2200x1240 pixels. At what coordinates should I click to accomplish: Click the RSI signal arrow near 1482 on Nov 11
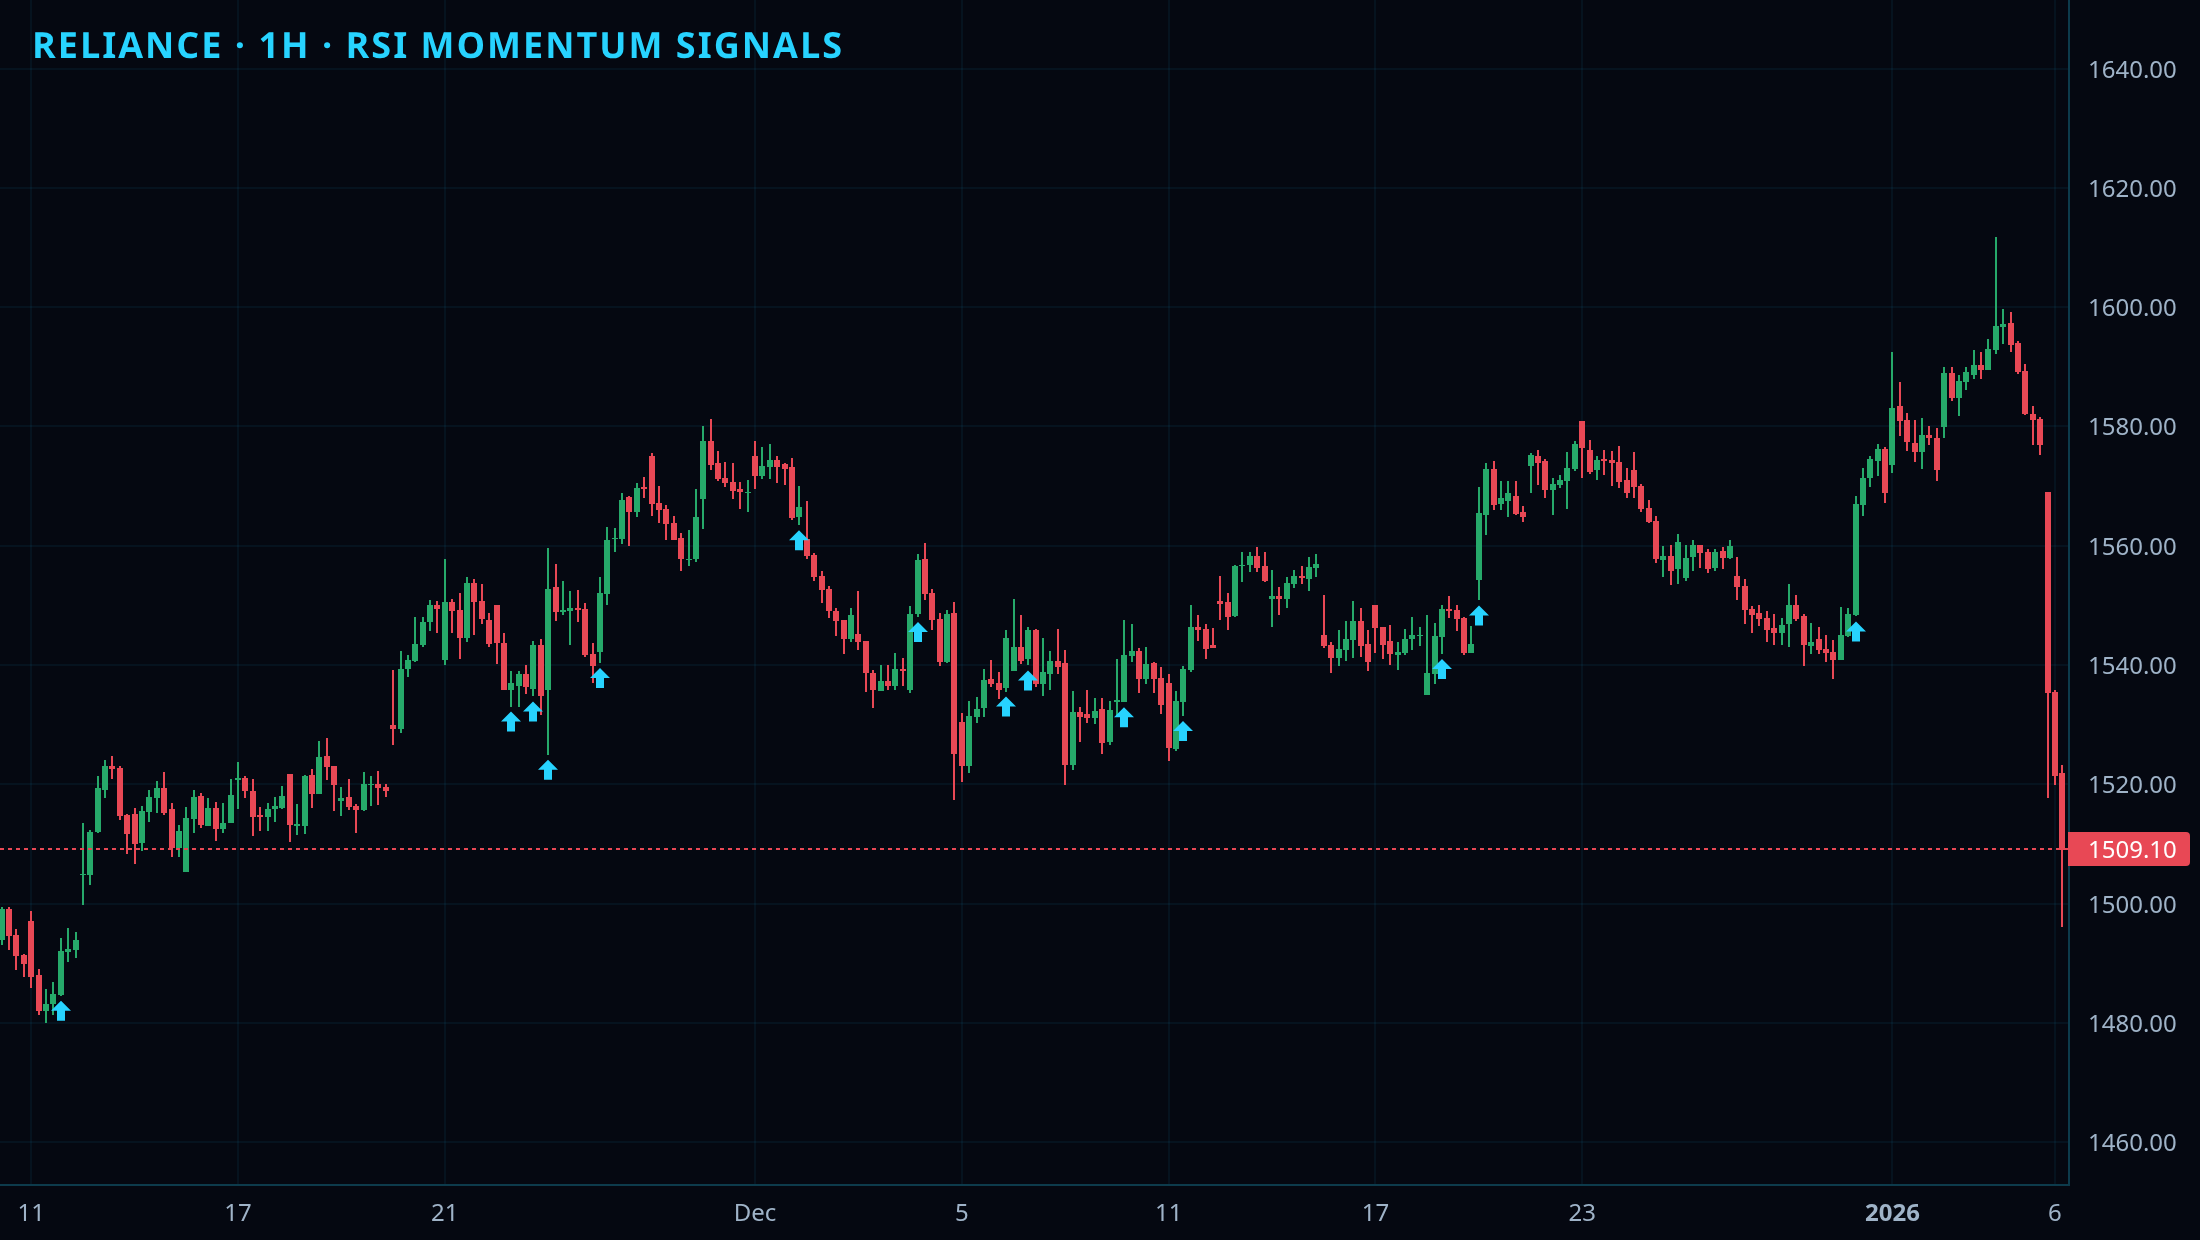click(x=61, y=1011)
